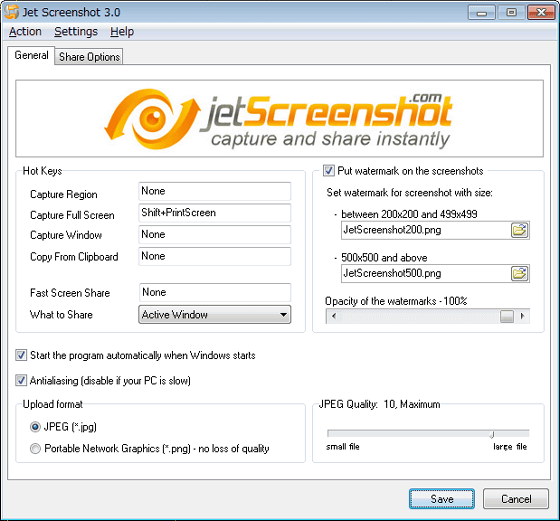Disable starting the program with Windows

(21, 355)
